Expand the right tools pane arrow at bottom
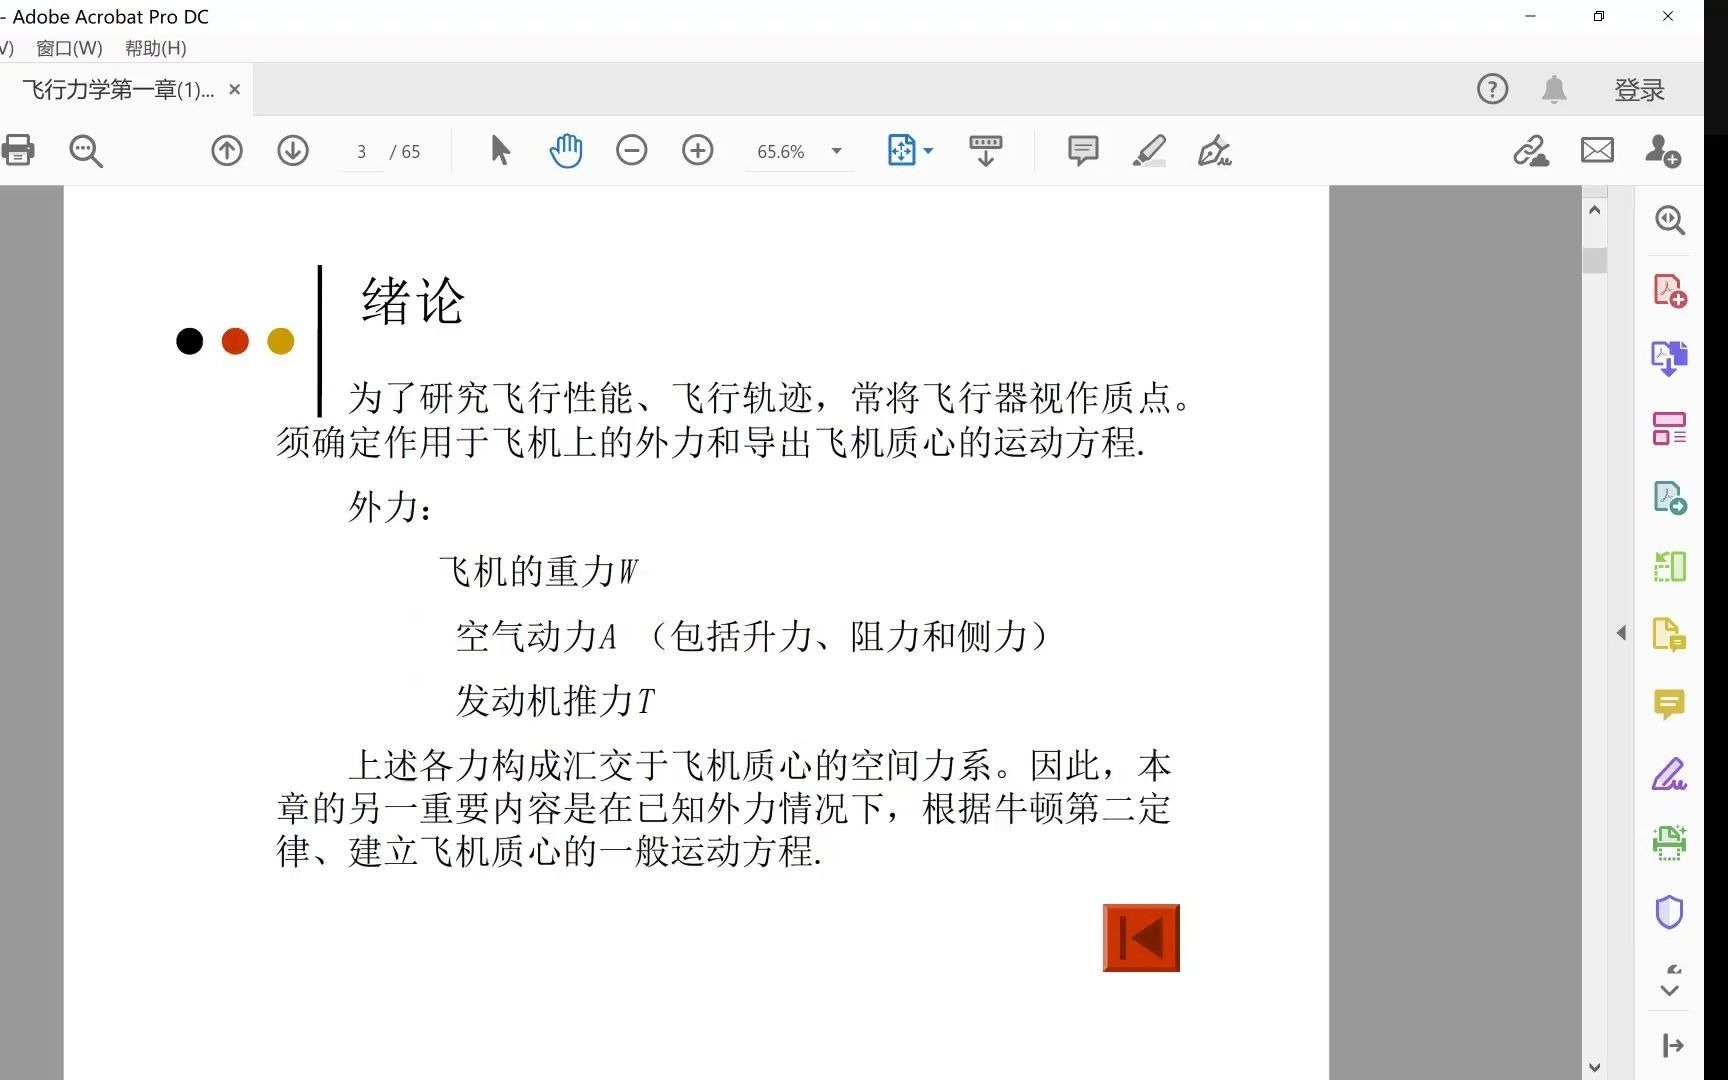Viewport: 1728px width, 1080px height. coord(1672,1046)
